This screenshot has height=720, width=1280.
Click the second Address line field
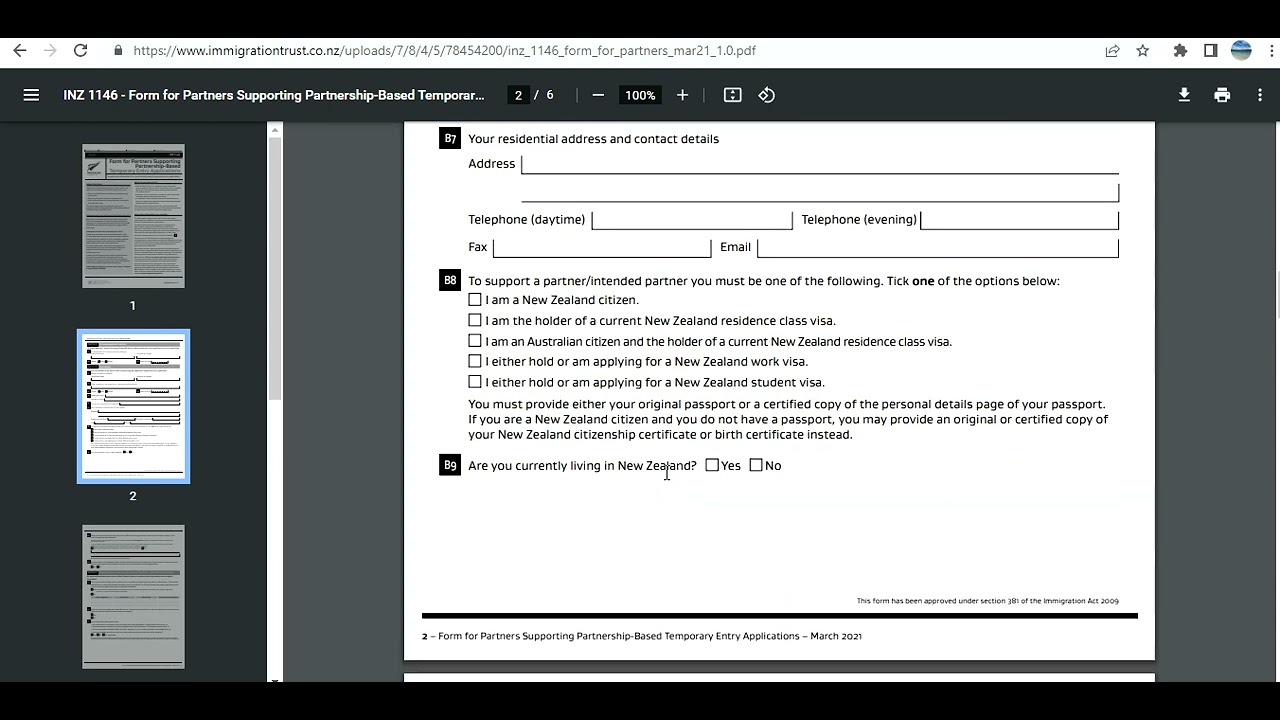(x=820, y=191)
